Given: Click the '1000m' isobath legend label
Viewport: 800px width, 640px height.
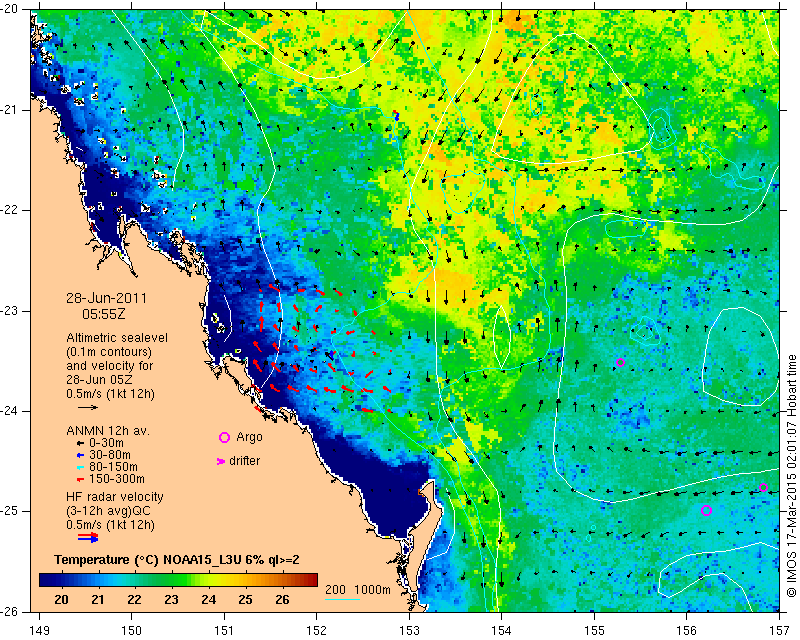Looking at the screenshot, I should click(x=372, y=590).
